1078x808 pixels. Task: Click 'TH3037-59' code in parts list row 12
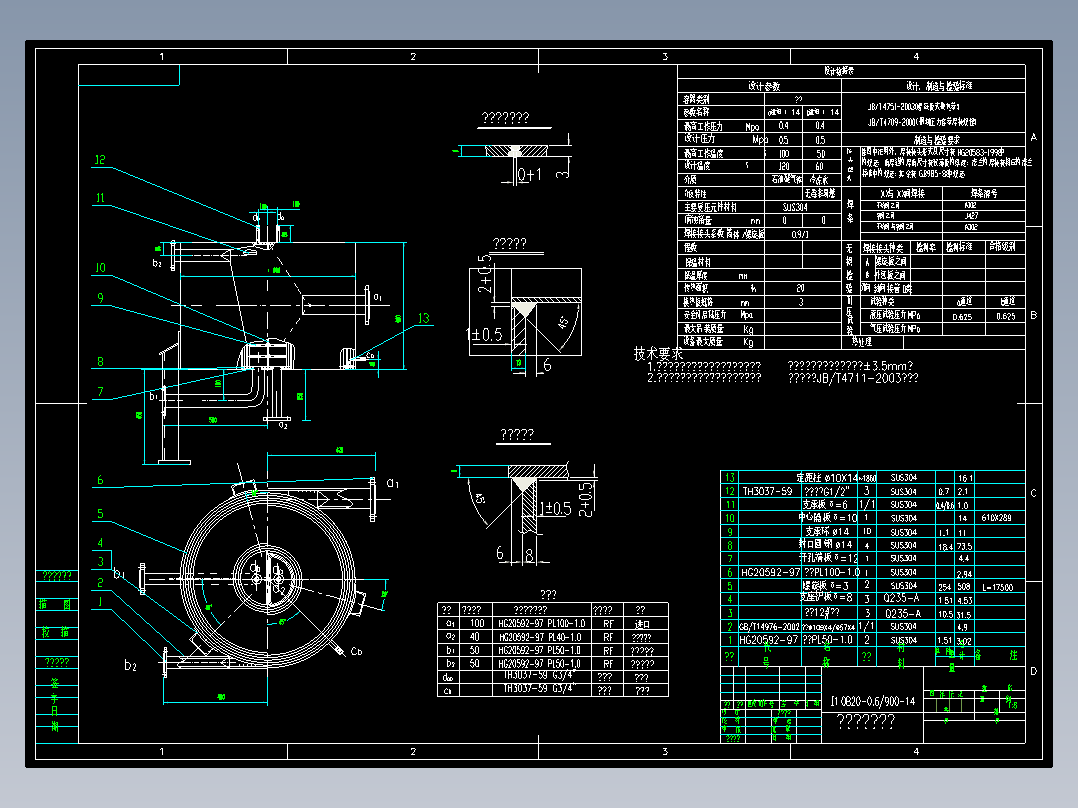click(x=767, y=492)
